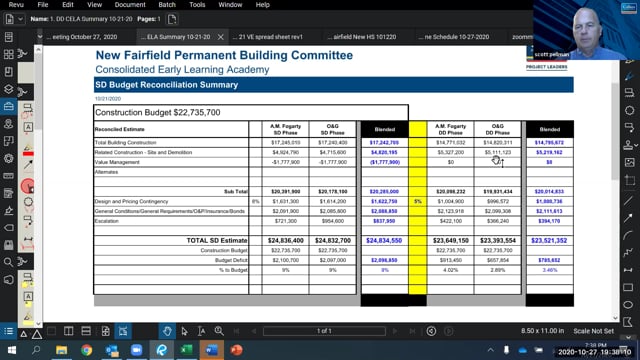The width and height of the screenshot is (640, 360).
Task: Open the Batch menu
Action: point(167,5)
